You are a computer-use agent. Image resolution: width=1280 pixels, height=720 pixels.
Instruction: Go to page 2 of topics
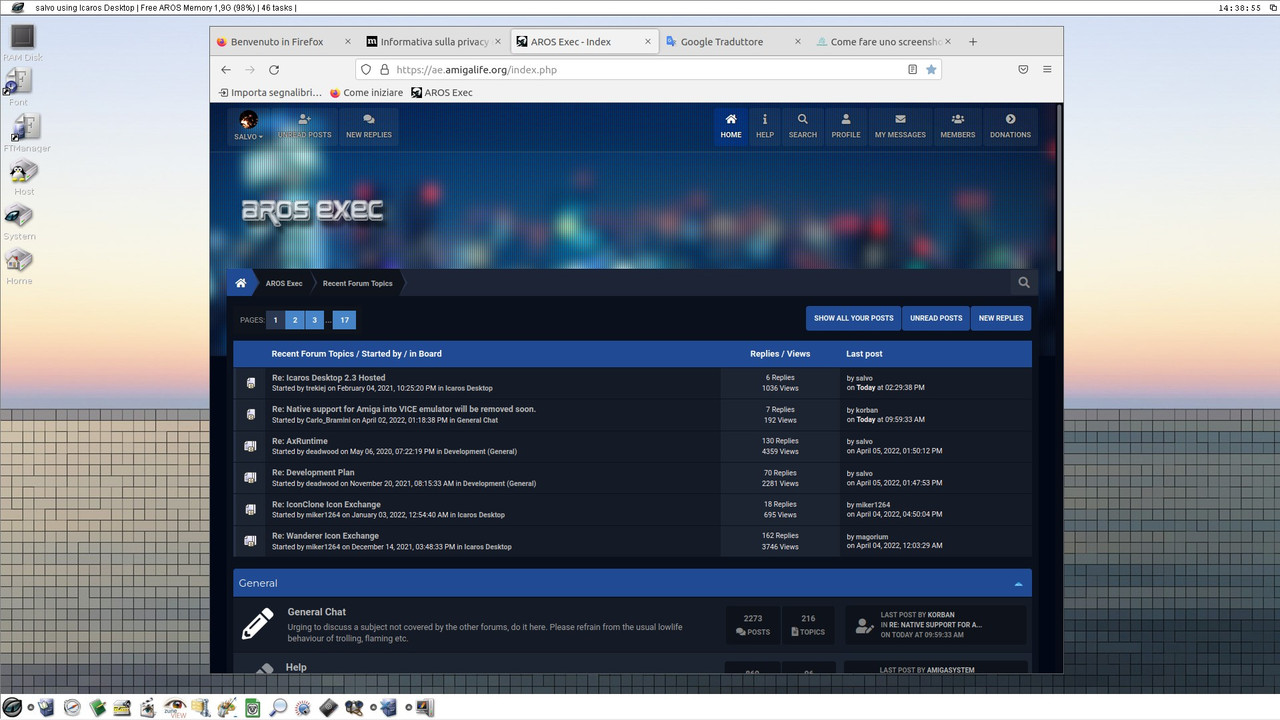coord(294,320)
